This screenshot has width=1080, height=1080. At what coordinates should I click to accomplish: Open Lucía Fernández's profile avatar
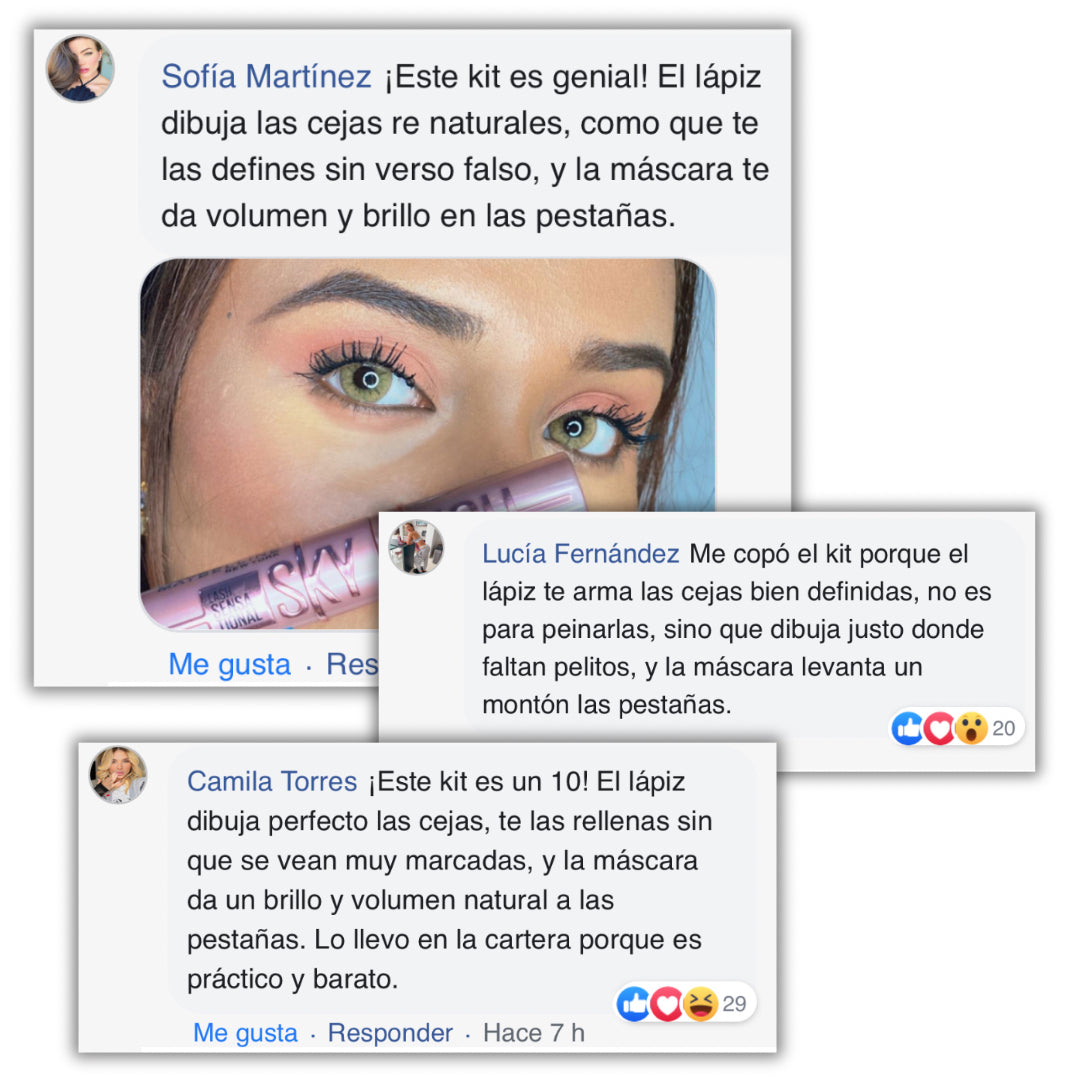point(416,547)
